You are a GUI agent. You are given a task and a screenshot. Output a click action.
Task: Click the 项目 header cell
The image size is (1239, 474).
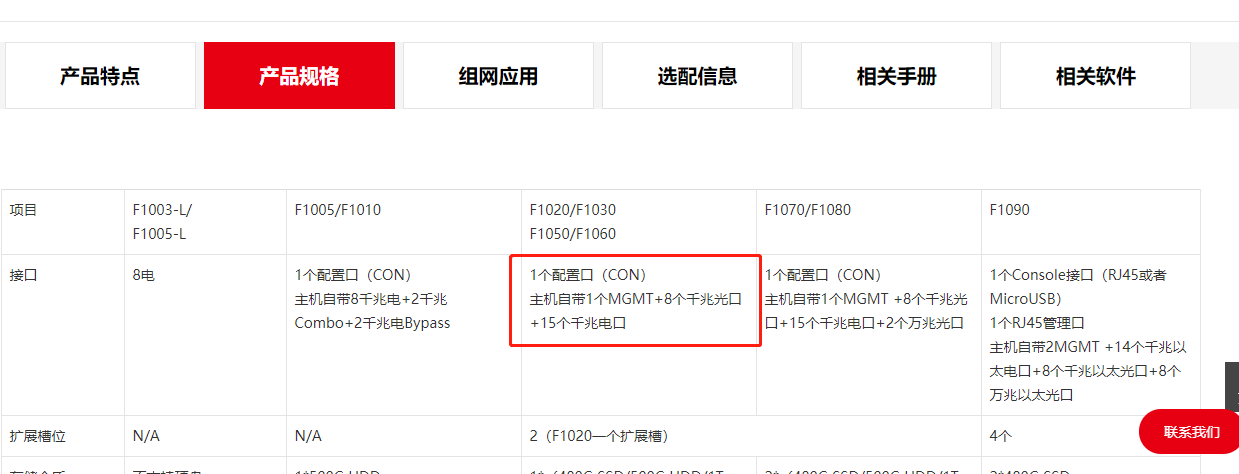[63, 222]
